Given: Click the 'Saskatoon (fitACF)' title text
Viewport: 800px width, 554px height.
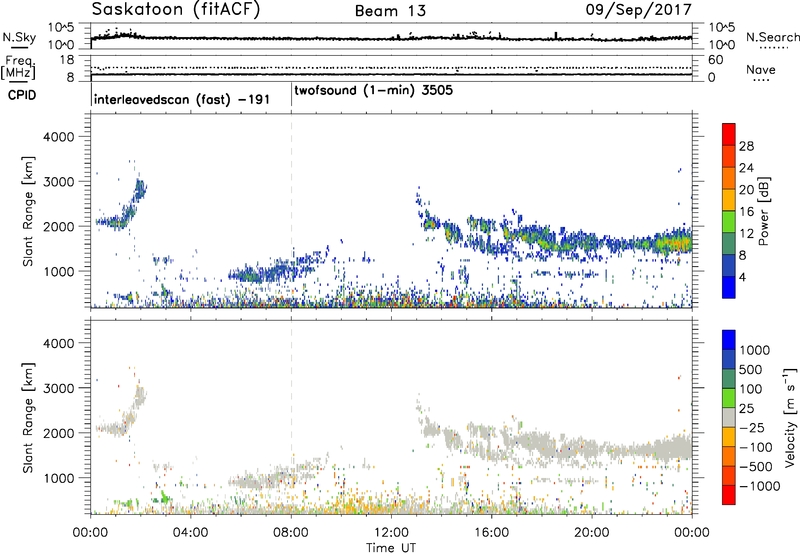Looking at the screenshot, I should click(176, 10).
